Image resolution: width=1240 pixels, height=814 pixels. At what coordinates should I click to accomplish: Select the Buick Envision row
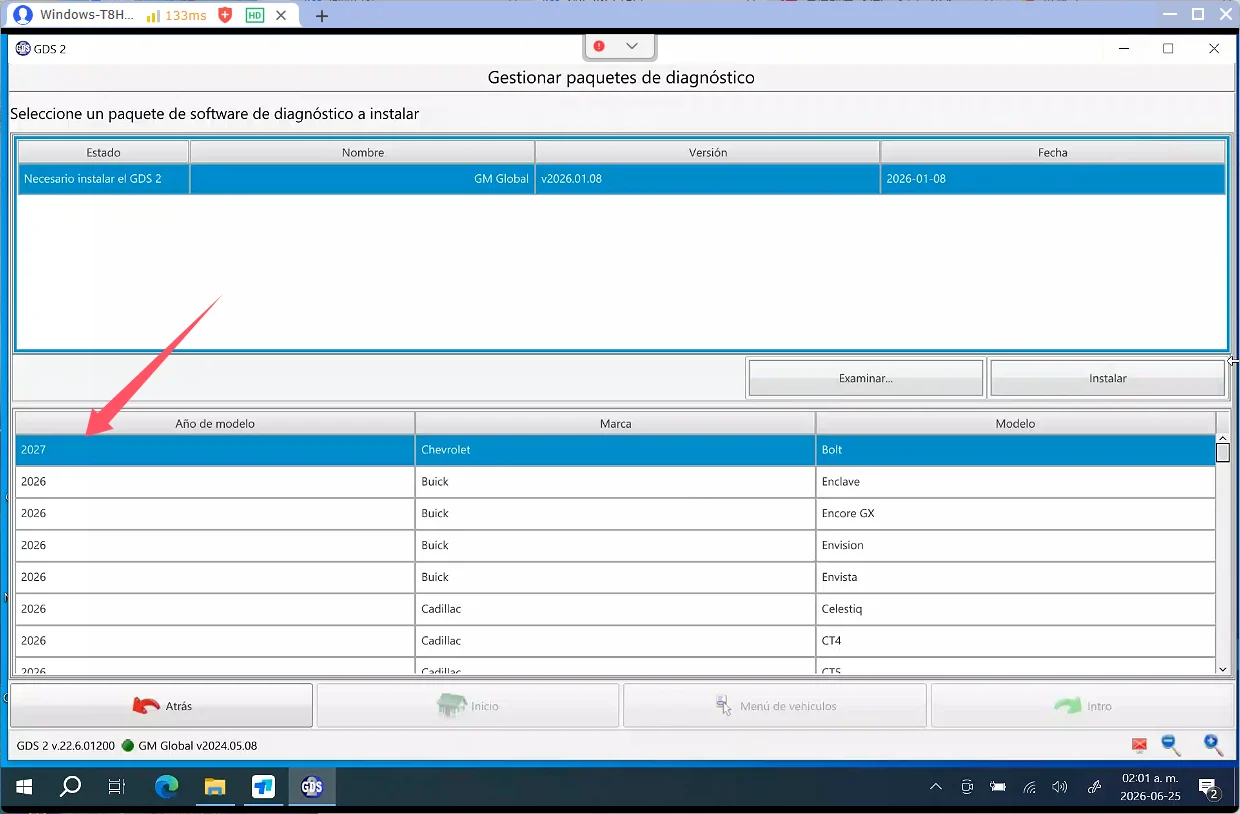(x=615, y=545)
